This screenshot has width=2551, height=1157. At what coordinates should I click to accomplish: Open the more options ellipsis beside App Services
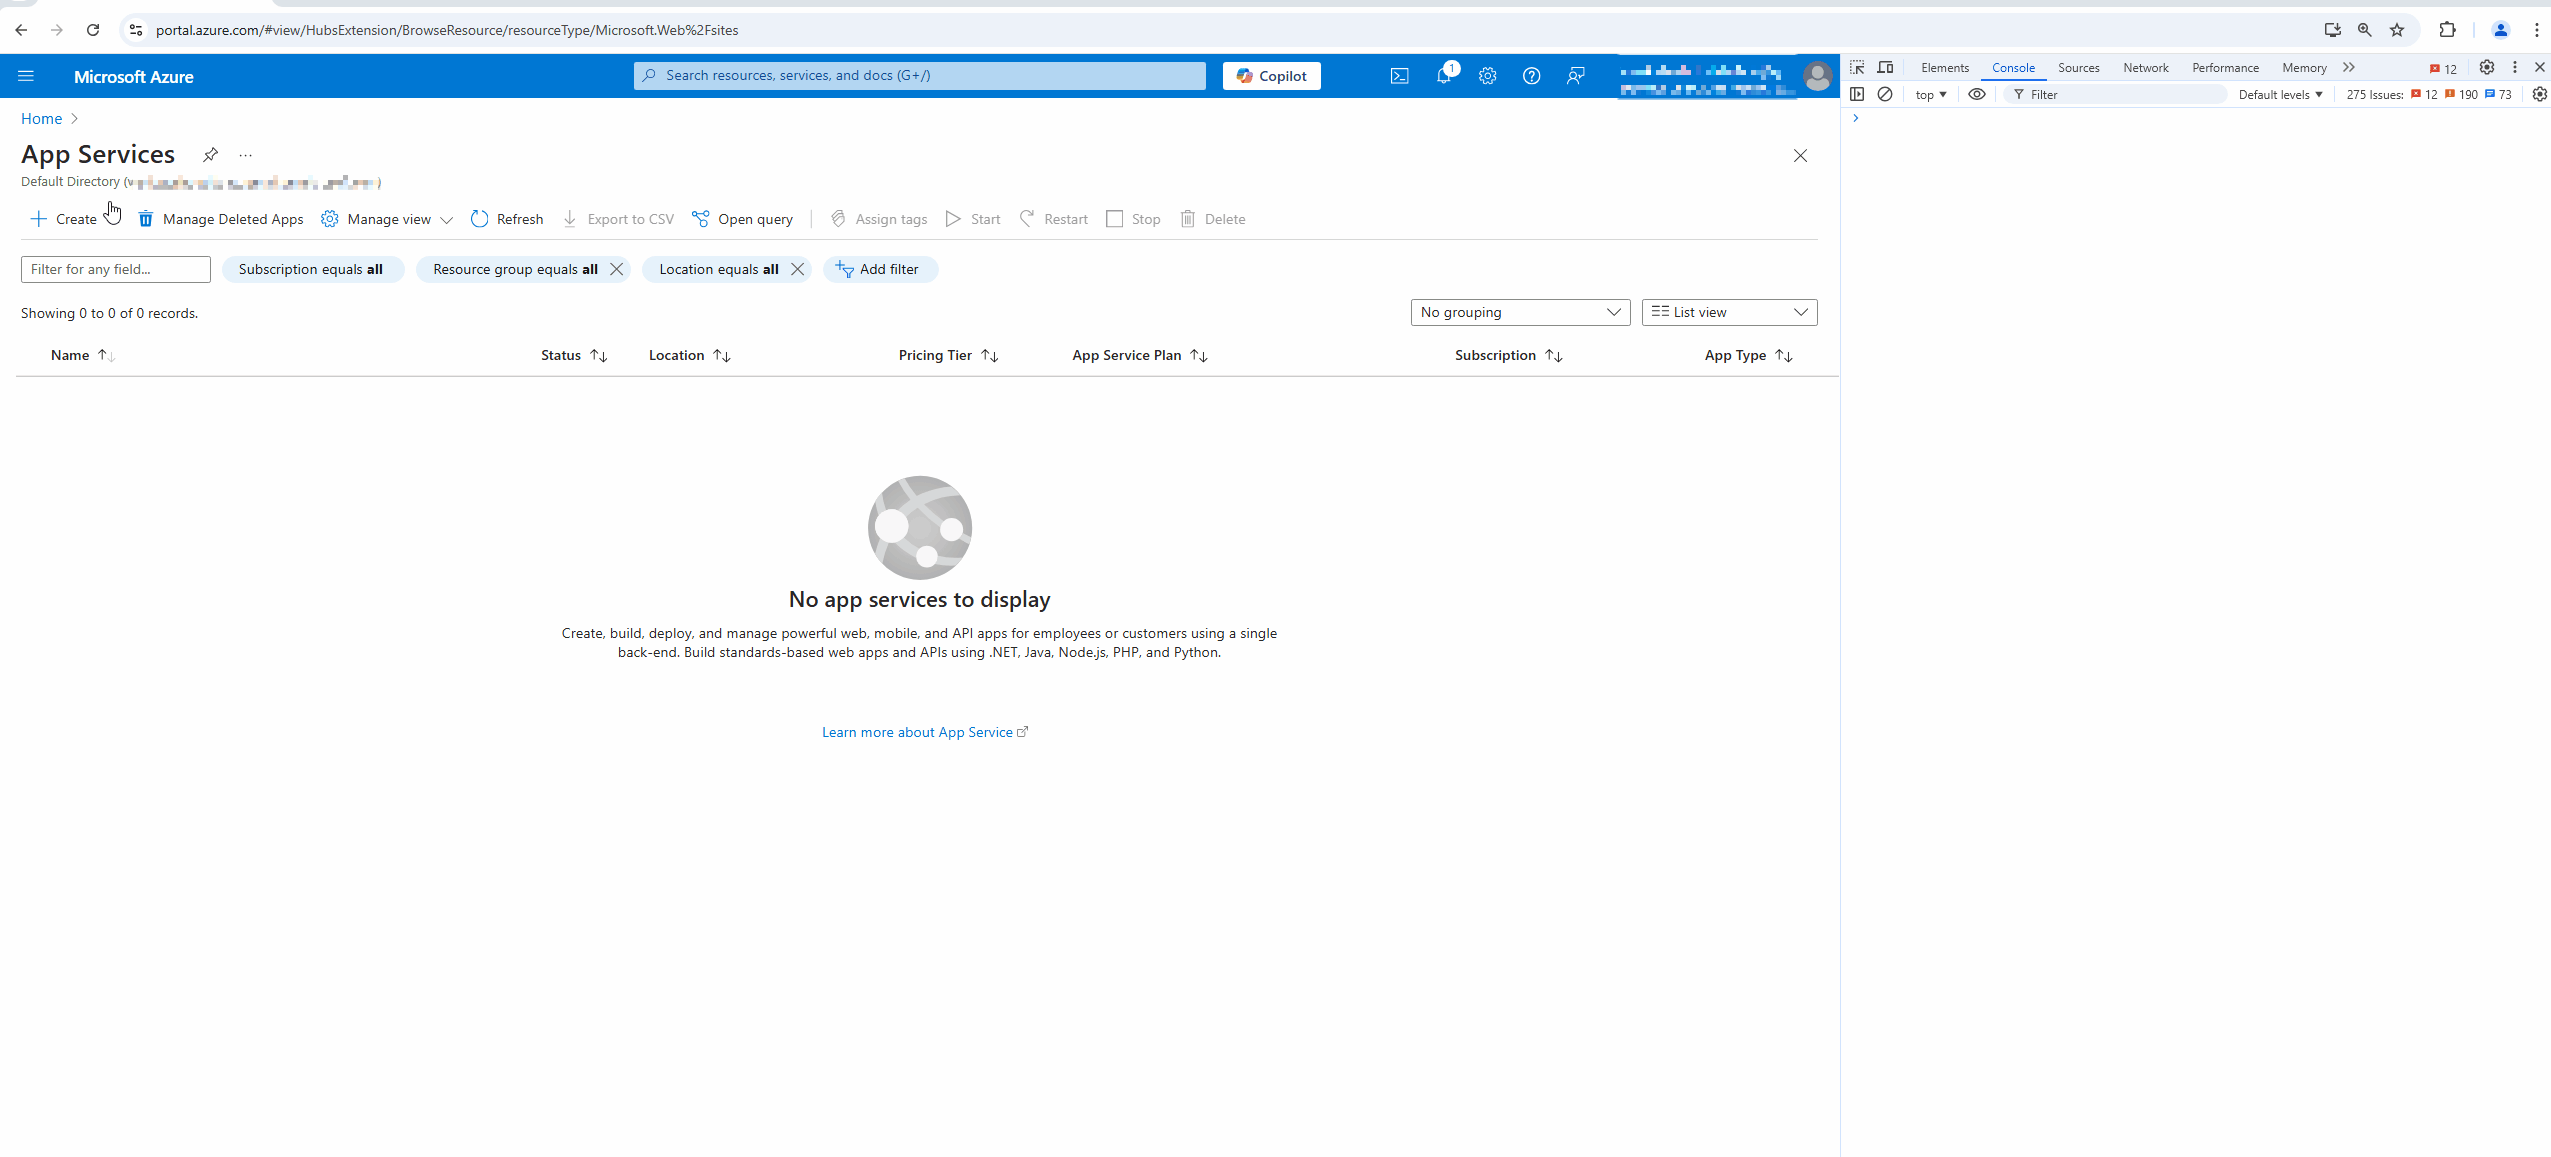(246, 155)
